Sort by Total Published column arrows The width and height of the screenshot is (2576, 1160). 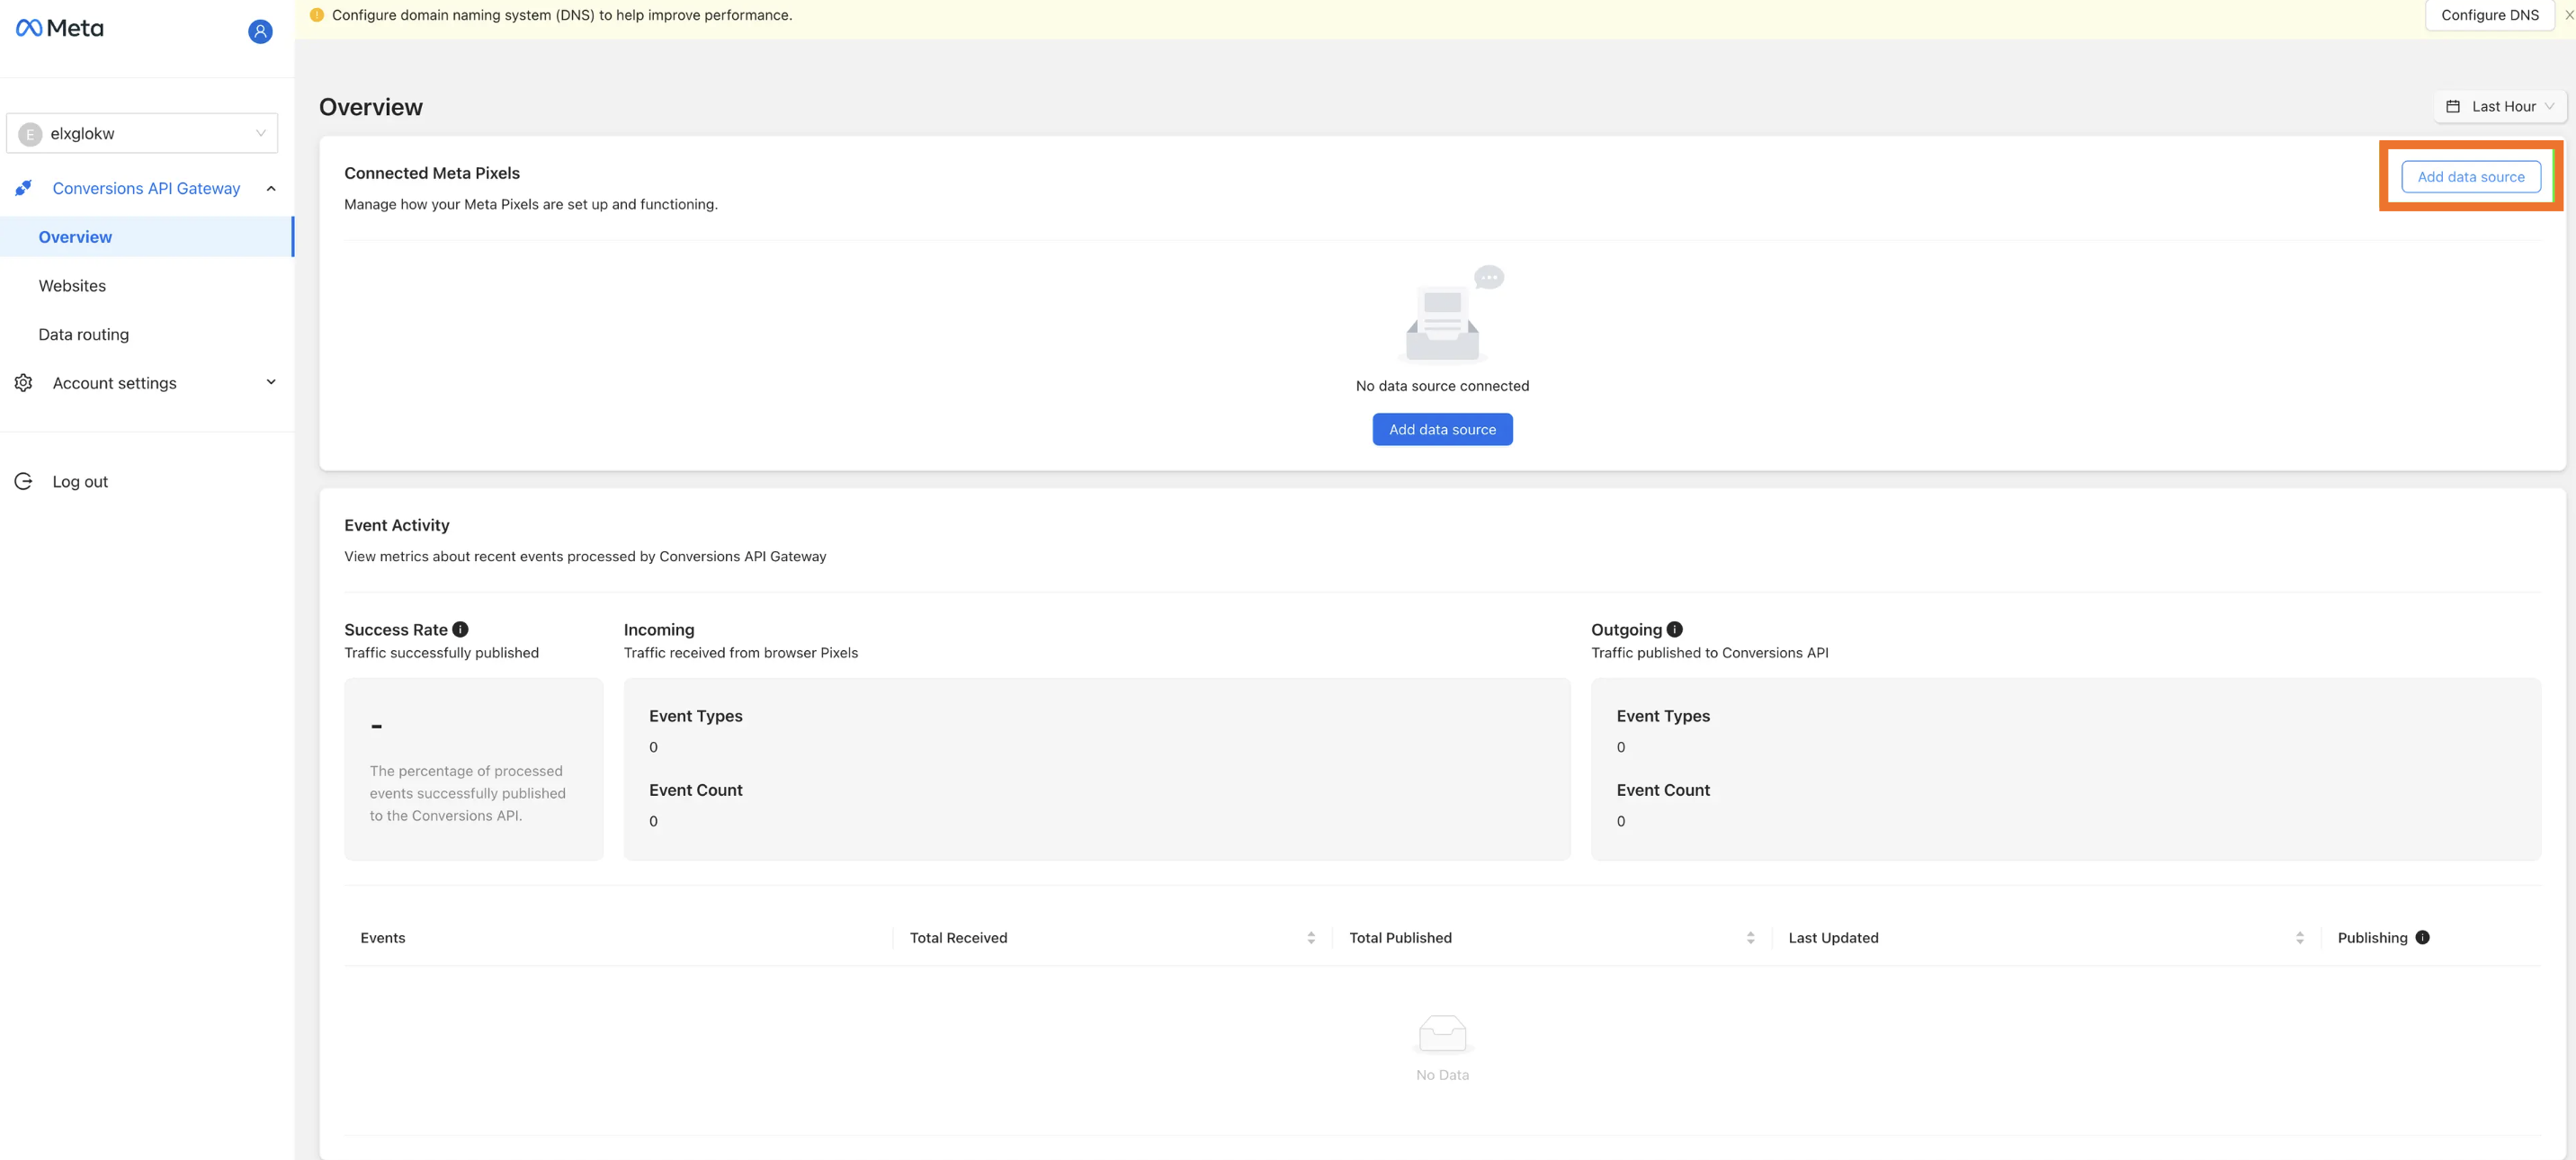click(1750, 938)
